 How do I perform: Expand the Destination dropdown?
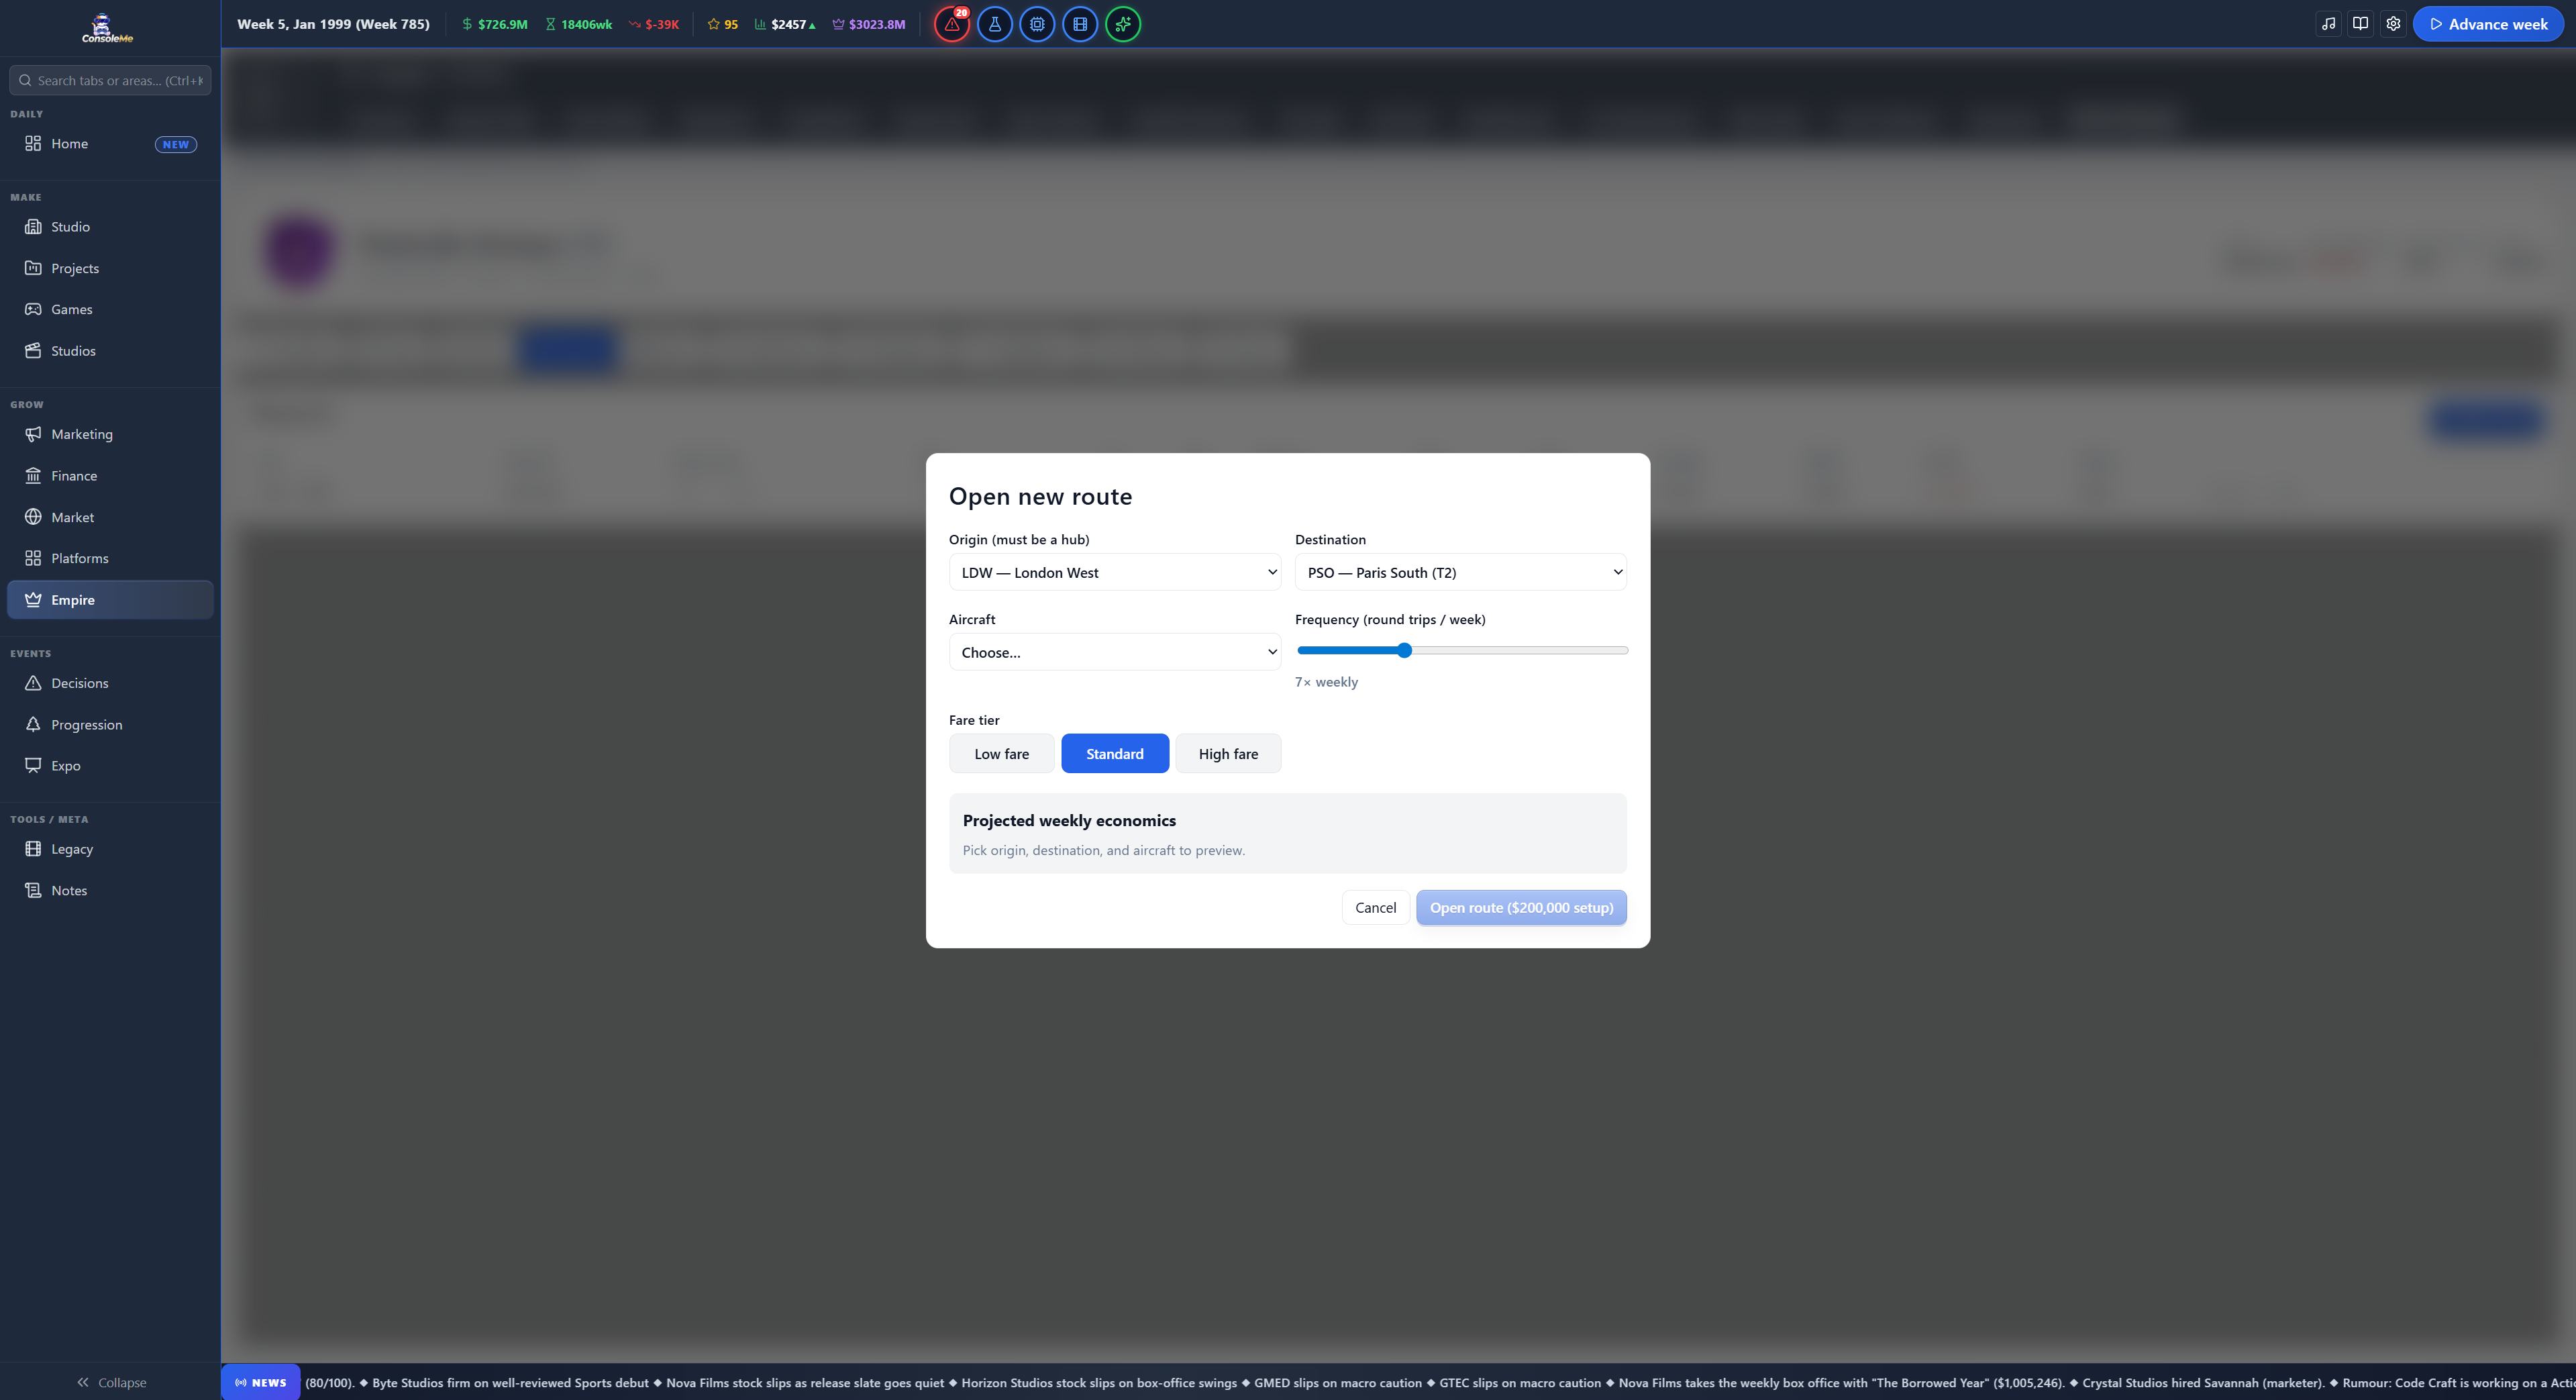point(1461,572)
